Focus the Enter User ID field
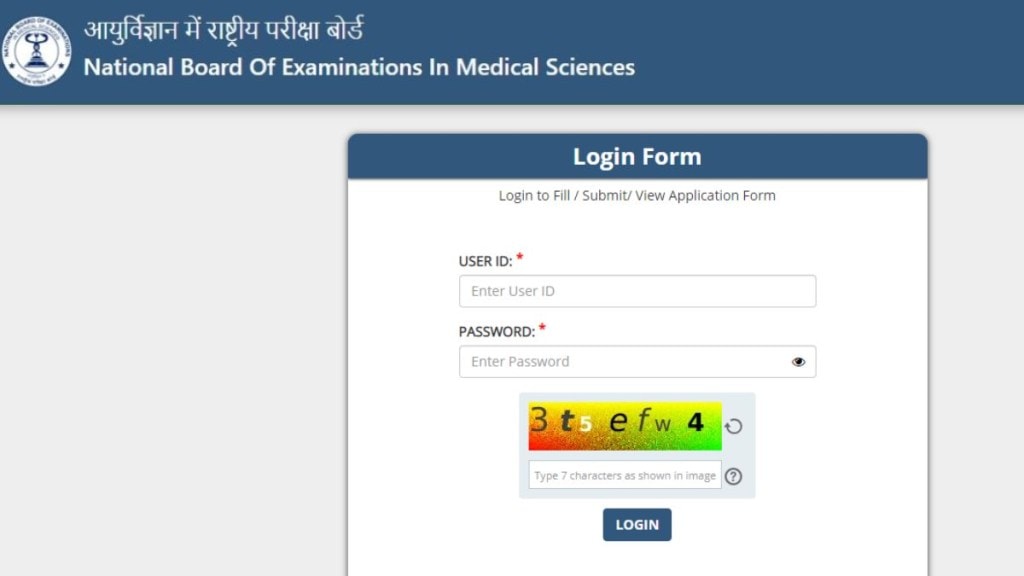The height and width of the screenshot is (576, 1024). pos(637,291)
